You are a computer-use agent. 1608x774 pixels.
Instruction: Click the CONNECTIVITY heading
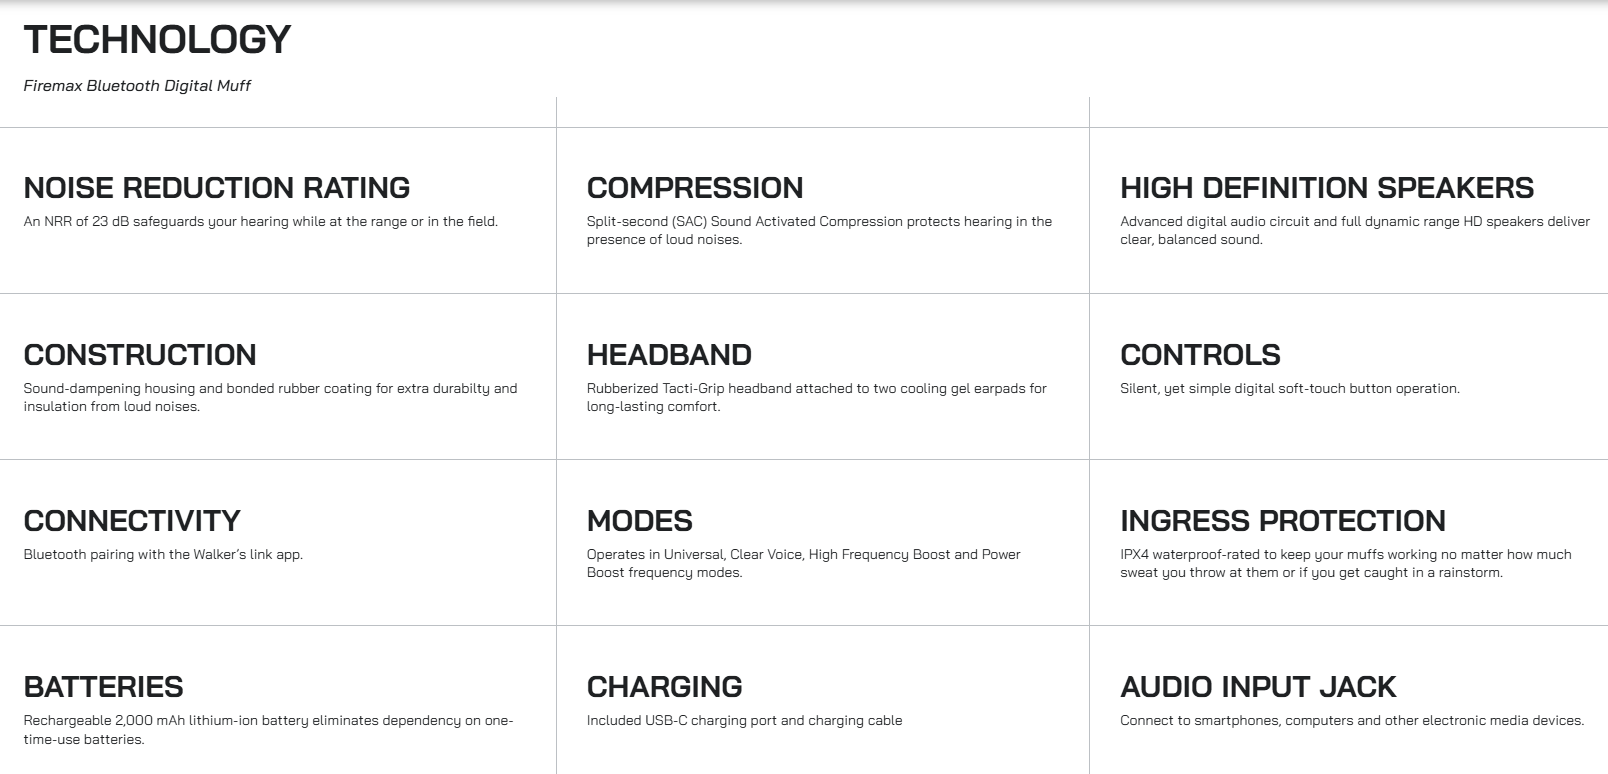click(x=132, y=521)
